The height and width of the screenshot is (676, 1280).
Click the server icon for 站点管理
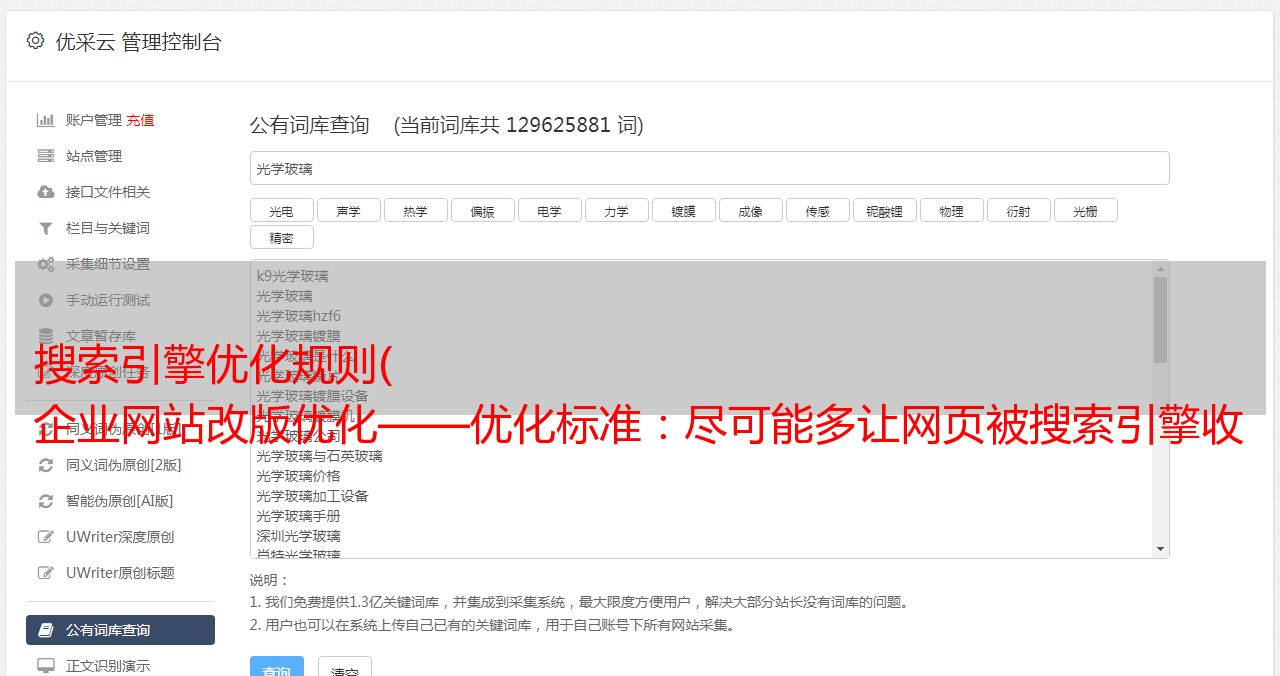click(45, 156)
